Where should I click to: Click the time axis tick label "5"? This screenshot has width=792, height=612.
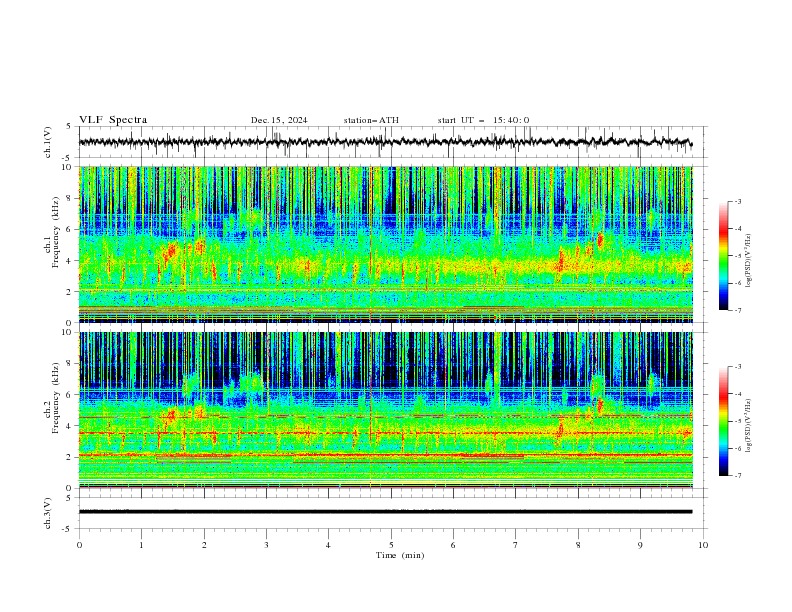tap(391, 545)
